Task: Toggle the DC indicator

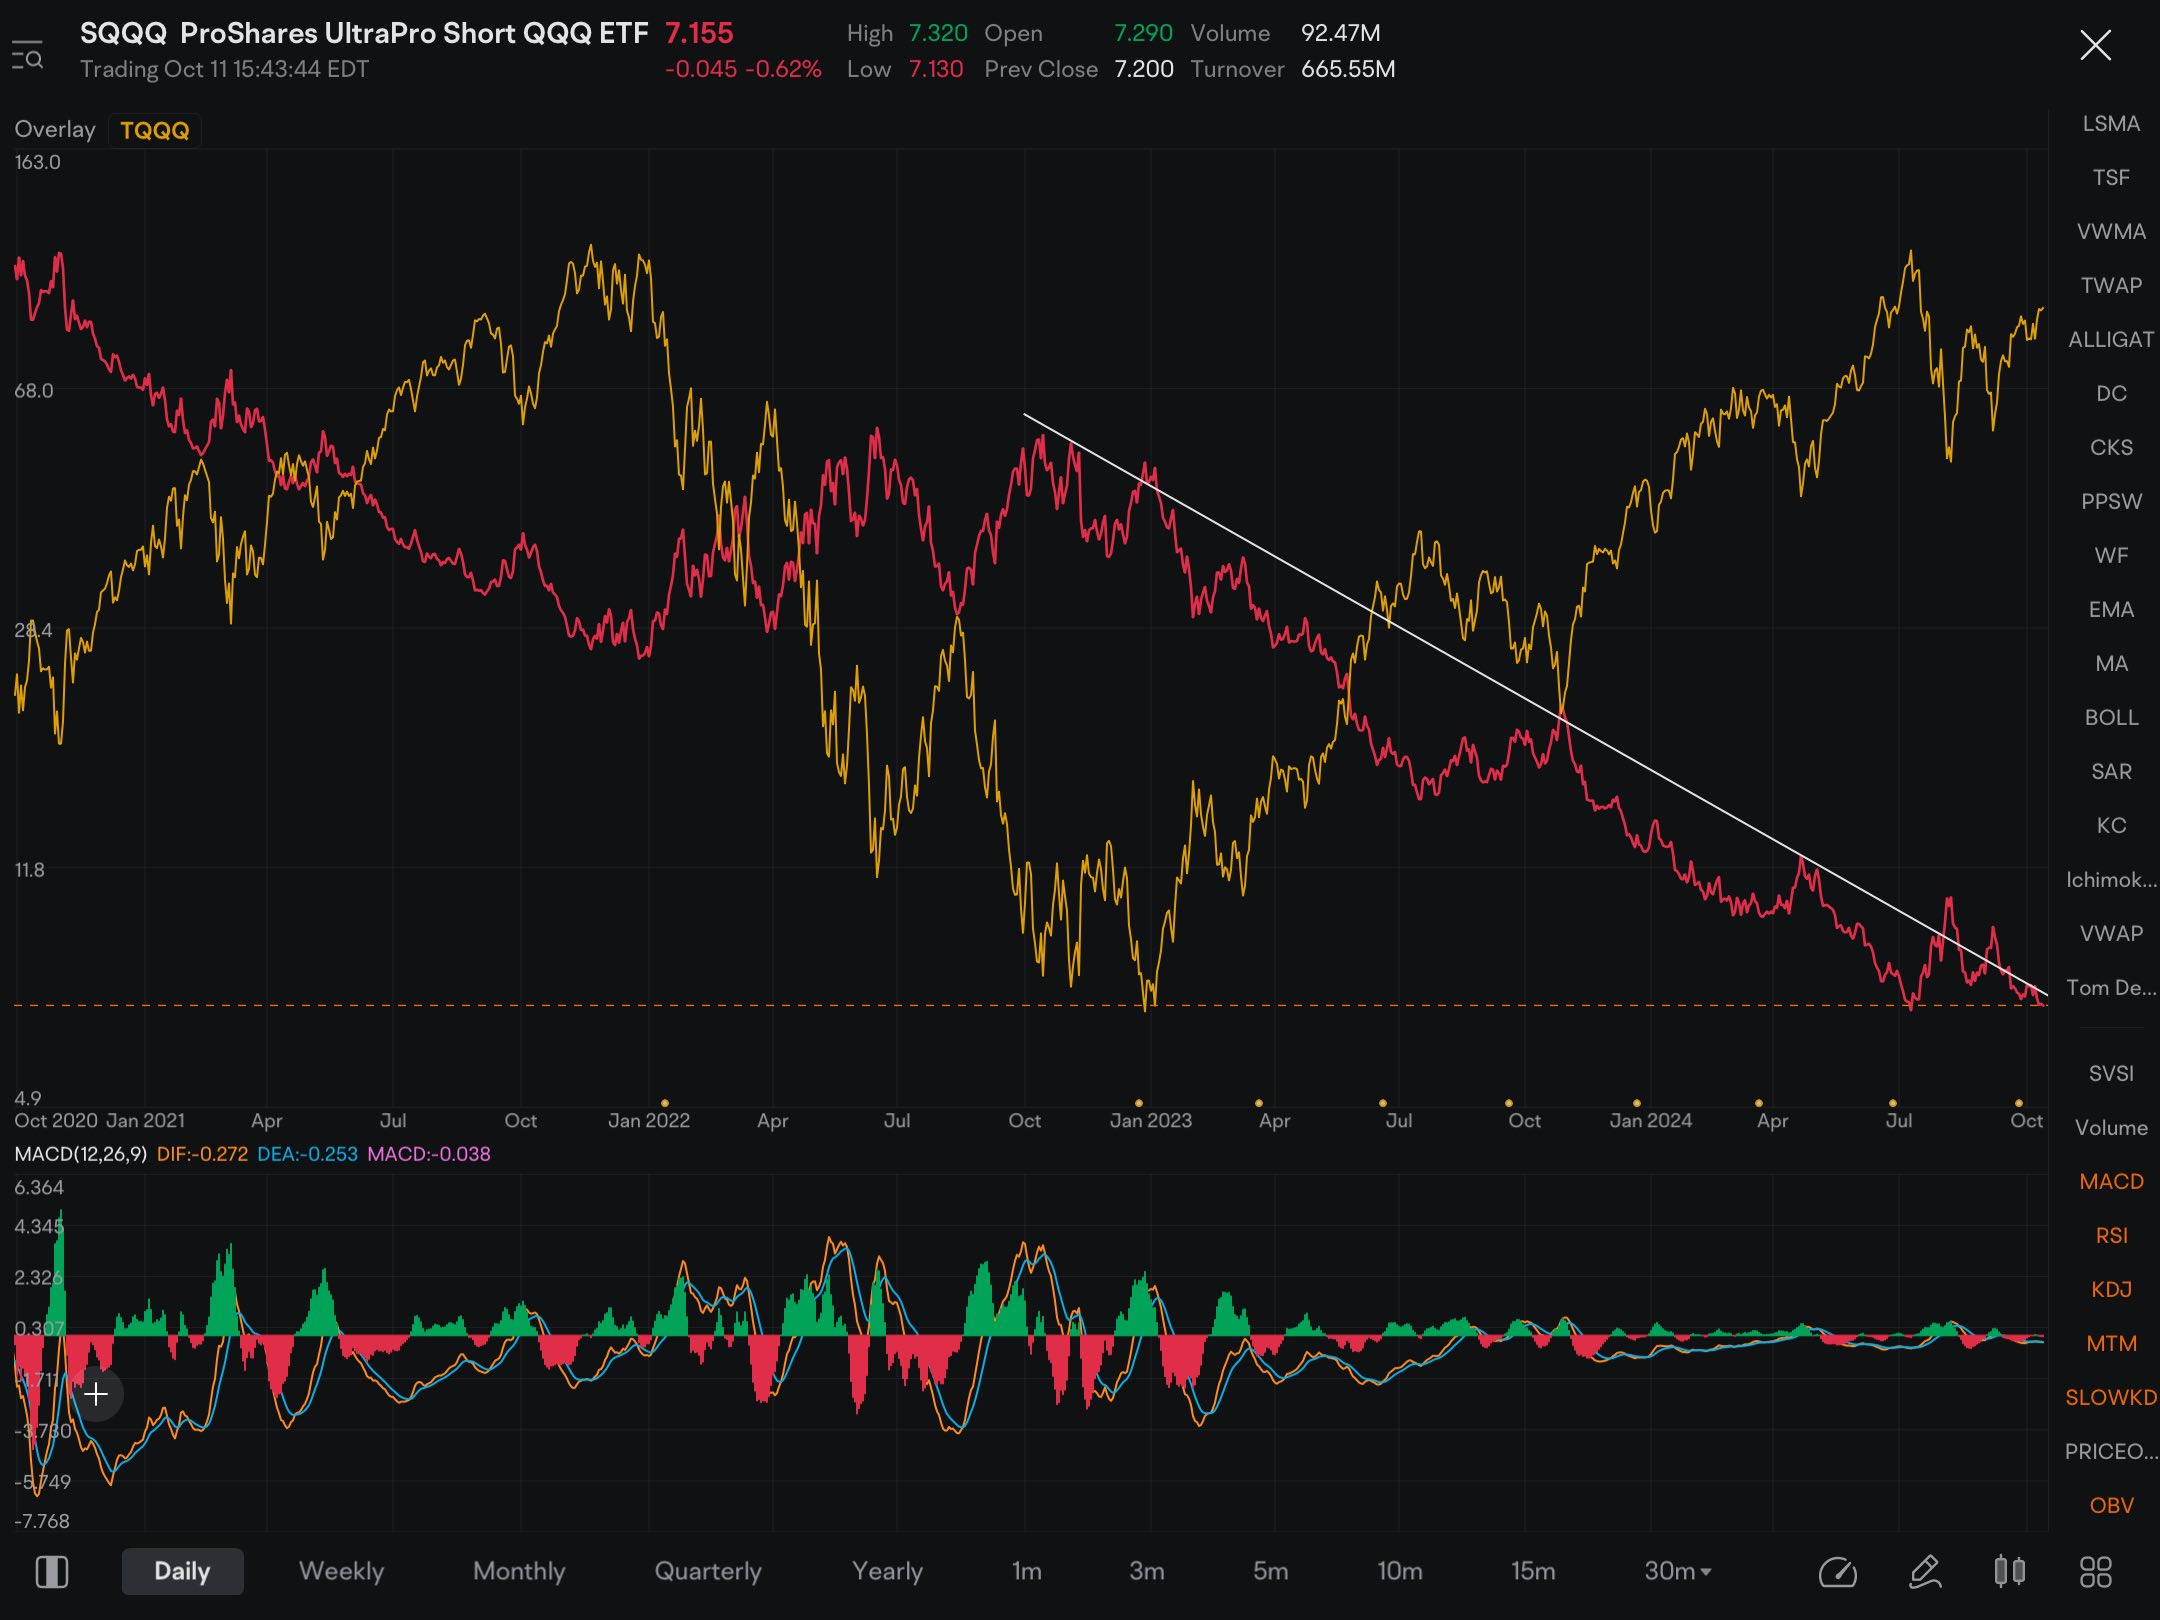Action: [x=2111, y=394]
